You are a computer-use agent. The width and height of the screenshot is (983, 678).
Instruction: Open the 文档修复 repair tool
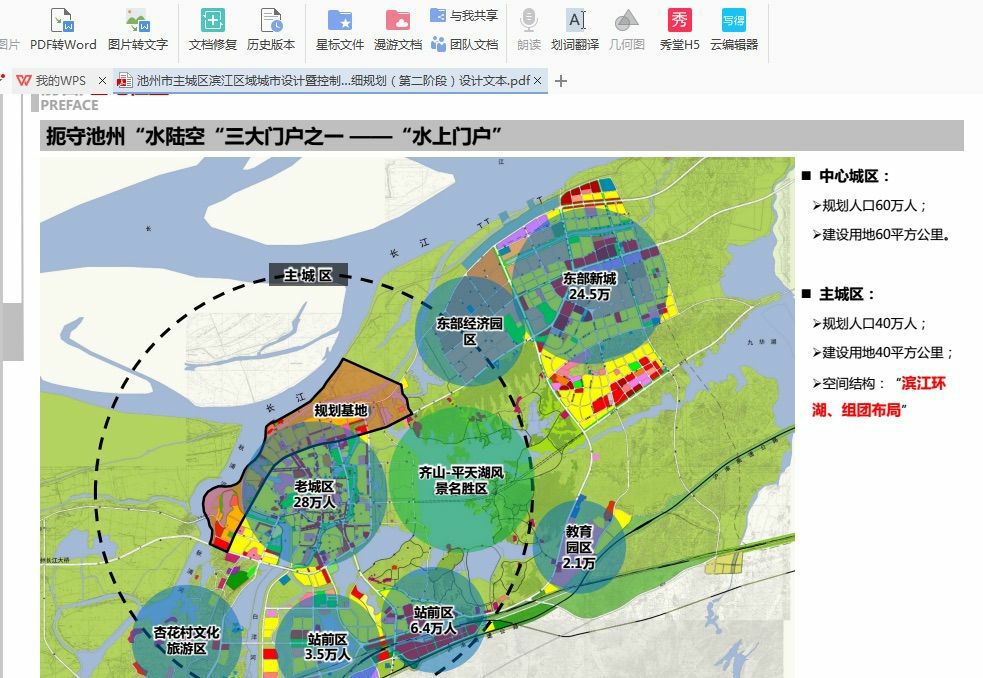(213, 29)
